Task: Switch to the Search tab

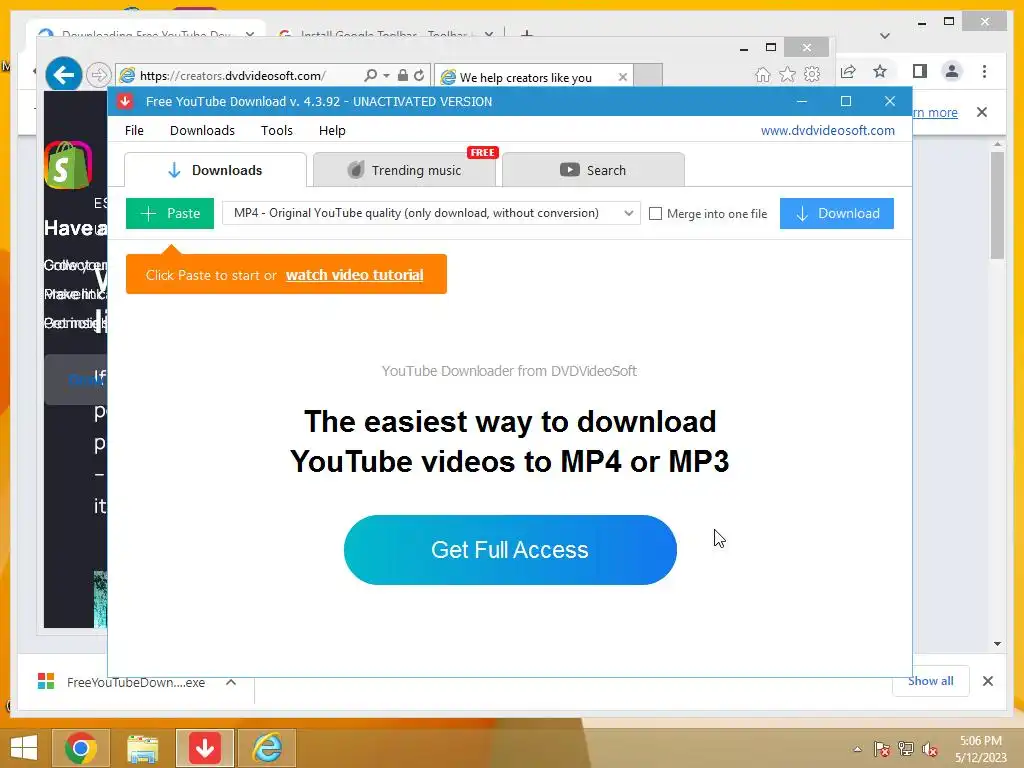Action: coord(593,170)
